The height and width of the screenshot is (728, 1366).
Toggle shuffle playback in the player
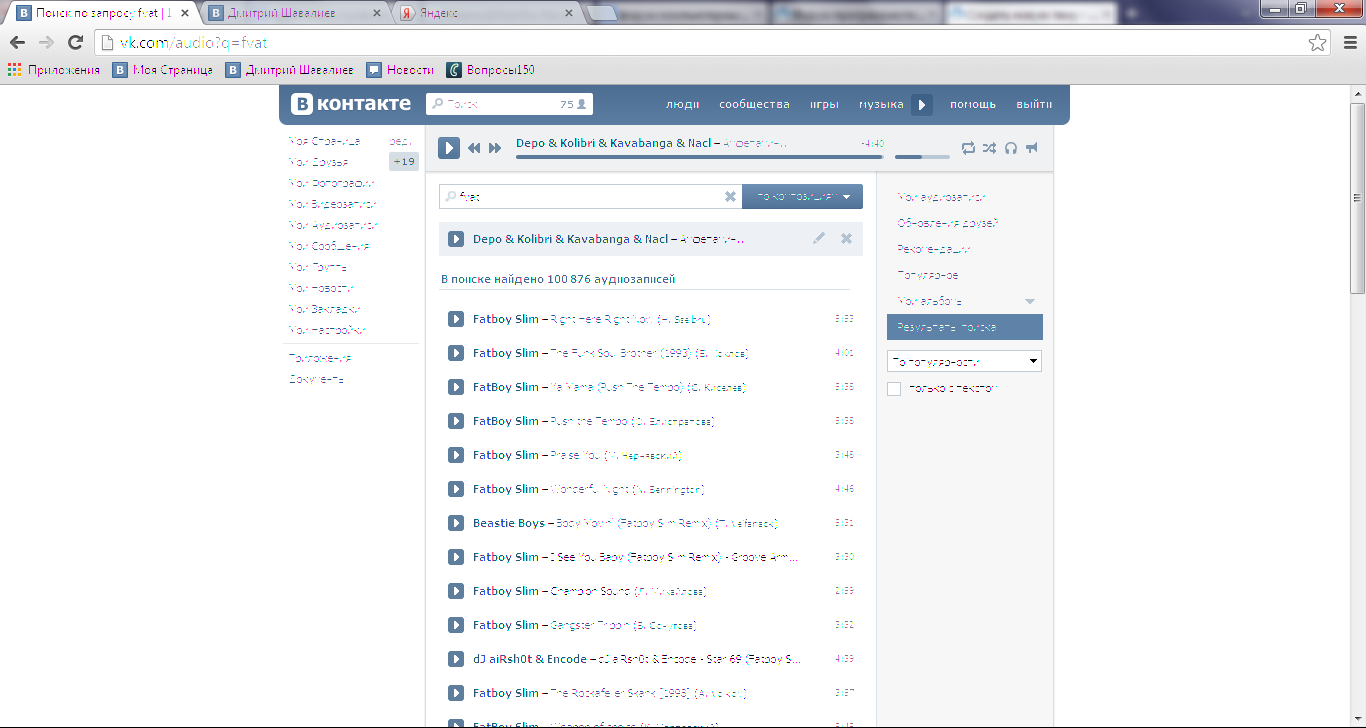(989, 148)
